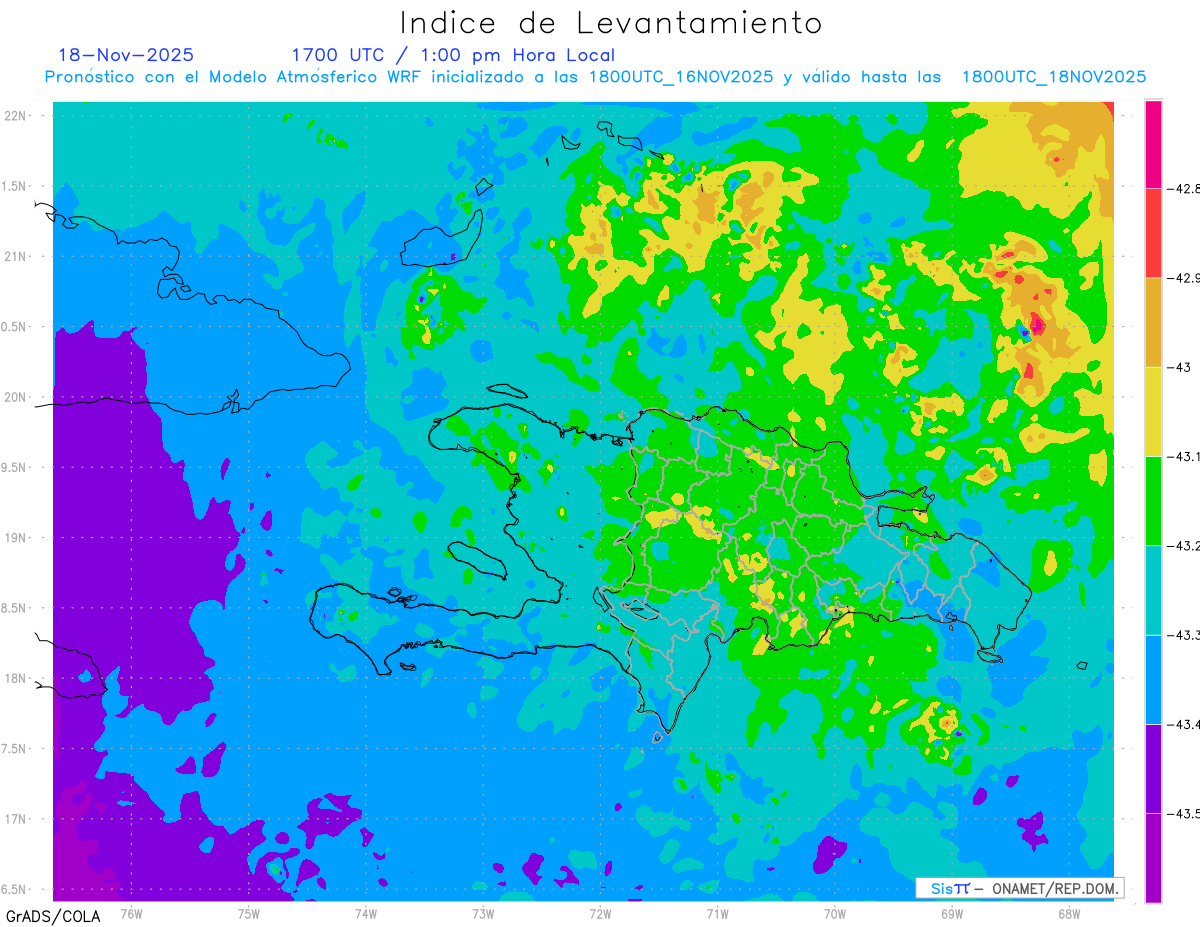The width and height of the screenshot is (1200, 927).
Task: Click legend value "-43.1"
Action: [1183, 456]
